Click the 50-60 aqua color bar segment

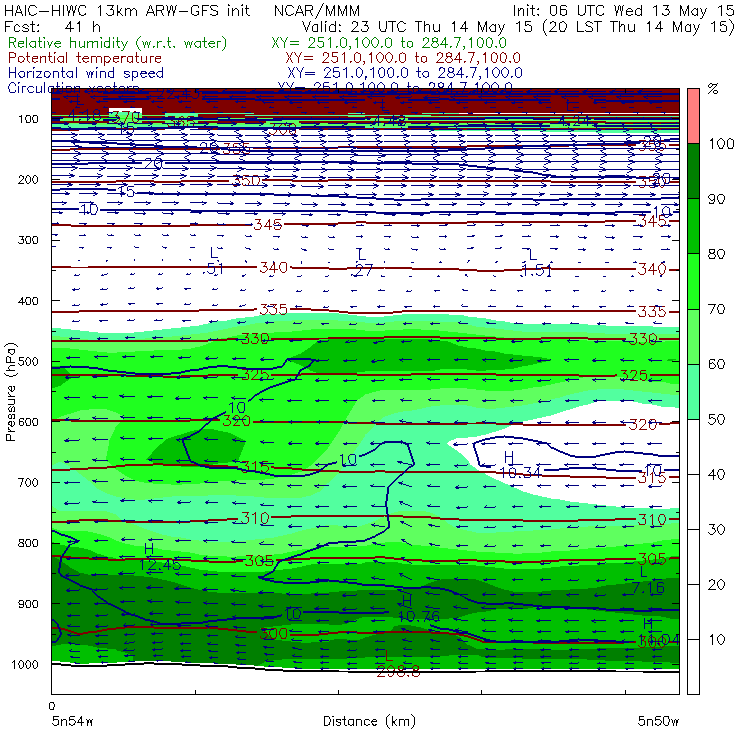693,392
